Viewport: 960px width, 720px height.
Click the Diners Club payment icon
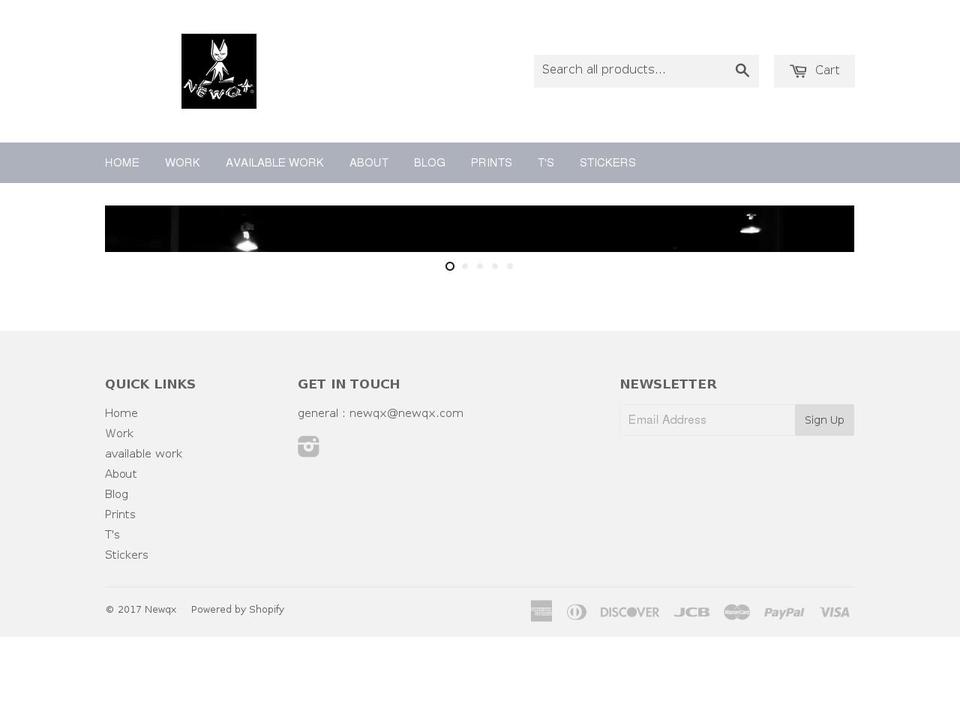pos(576,612)
